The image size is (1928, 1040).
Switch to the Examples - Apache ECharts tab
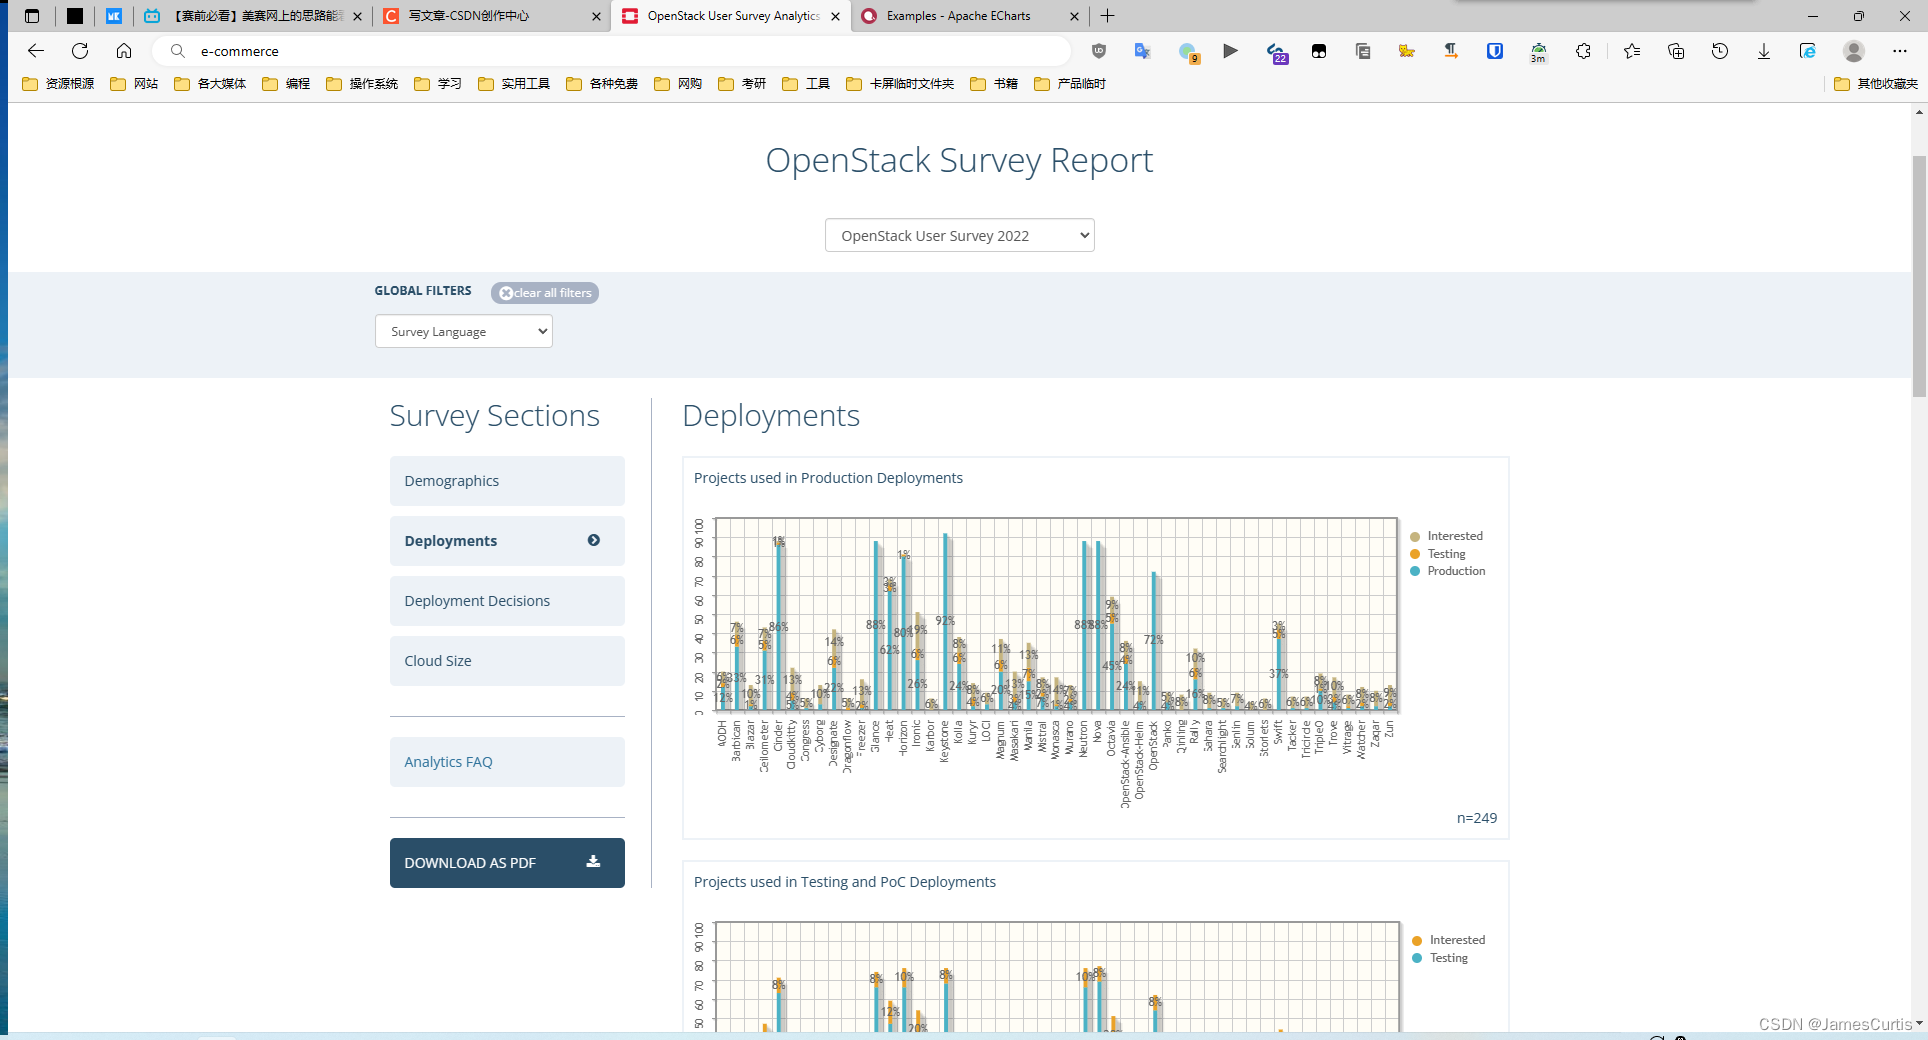[x=957, y=16]
